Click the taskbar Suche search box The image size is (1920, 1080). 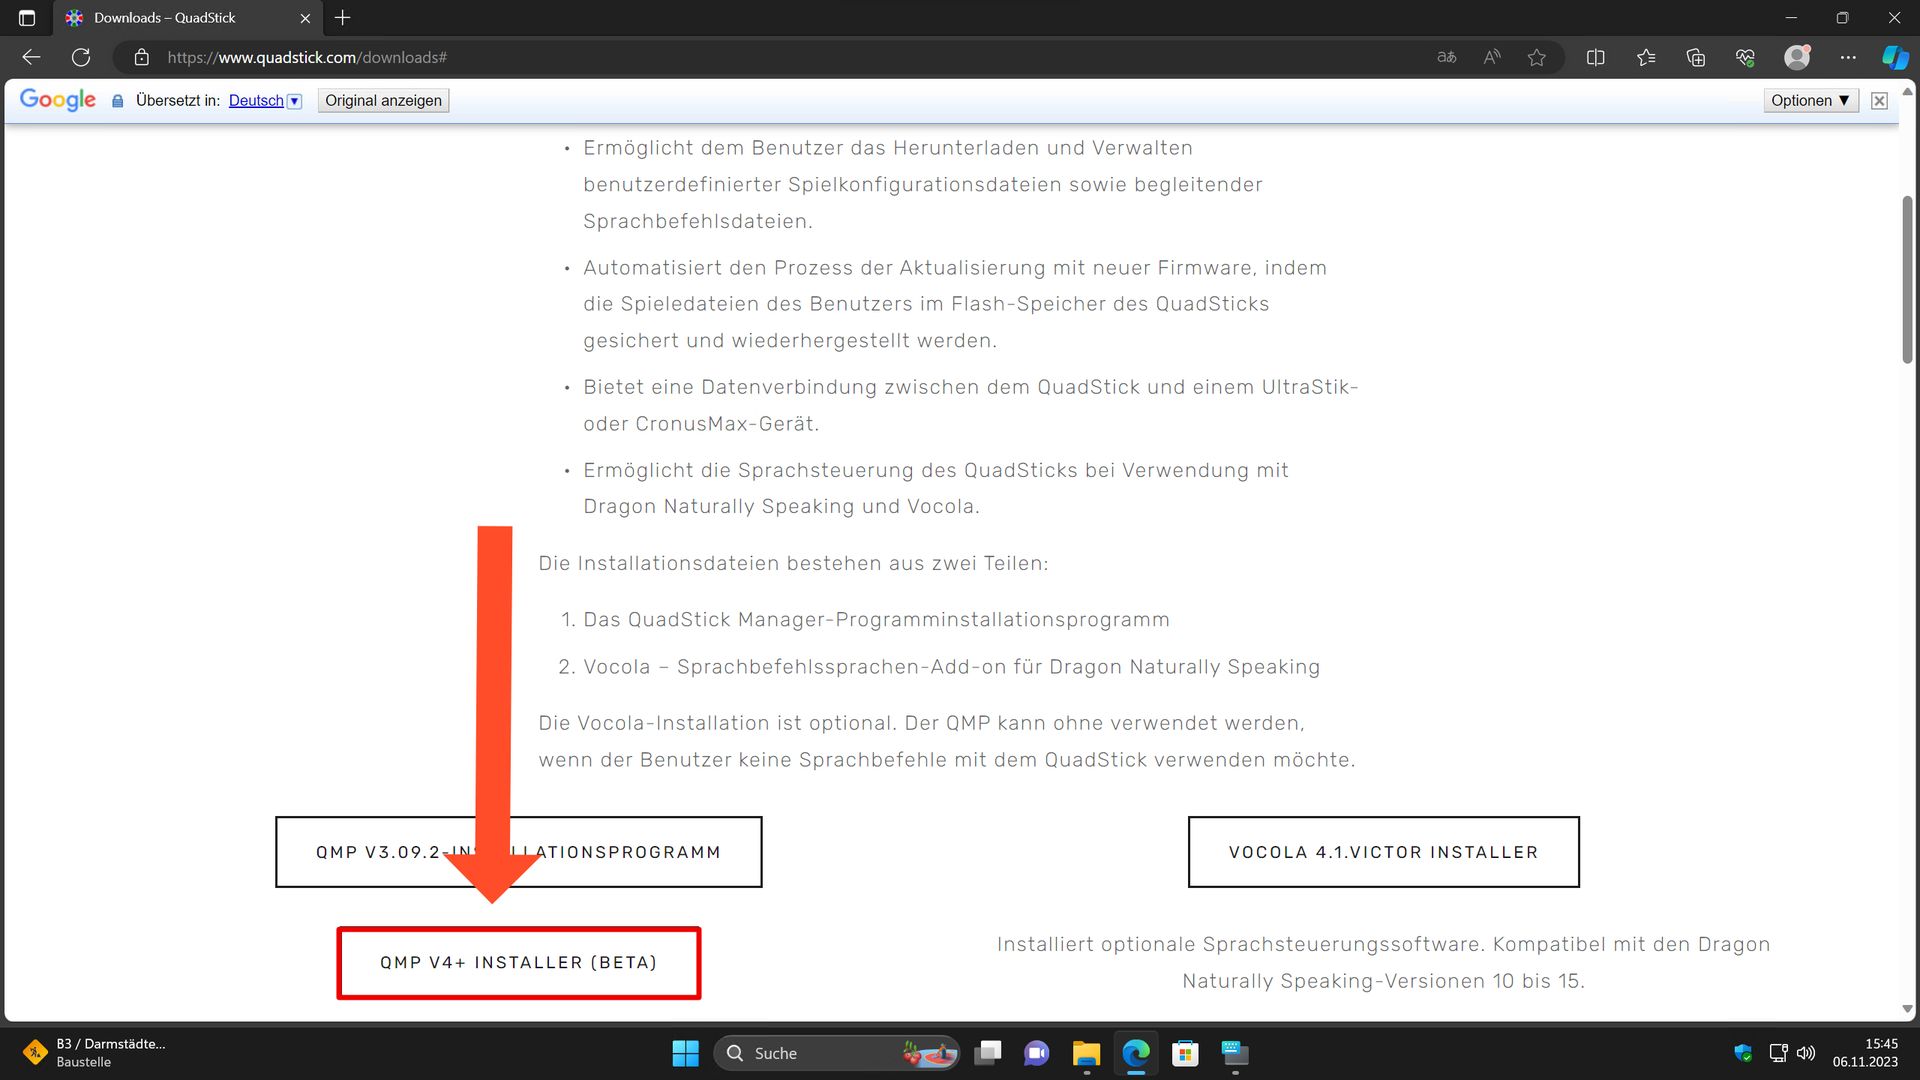point(836,1053)
